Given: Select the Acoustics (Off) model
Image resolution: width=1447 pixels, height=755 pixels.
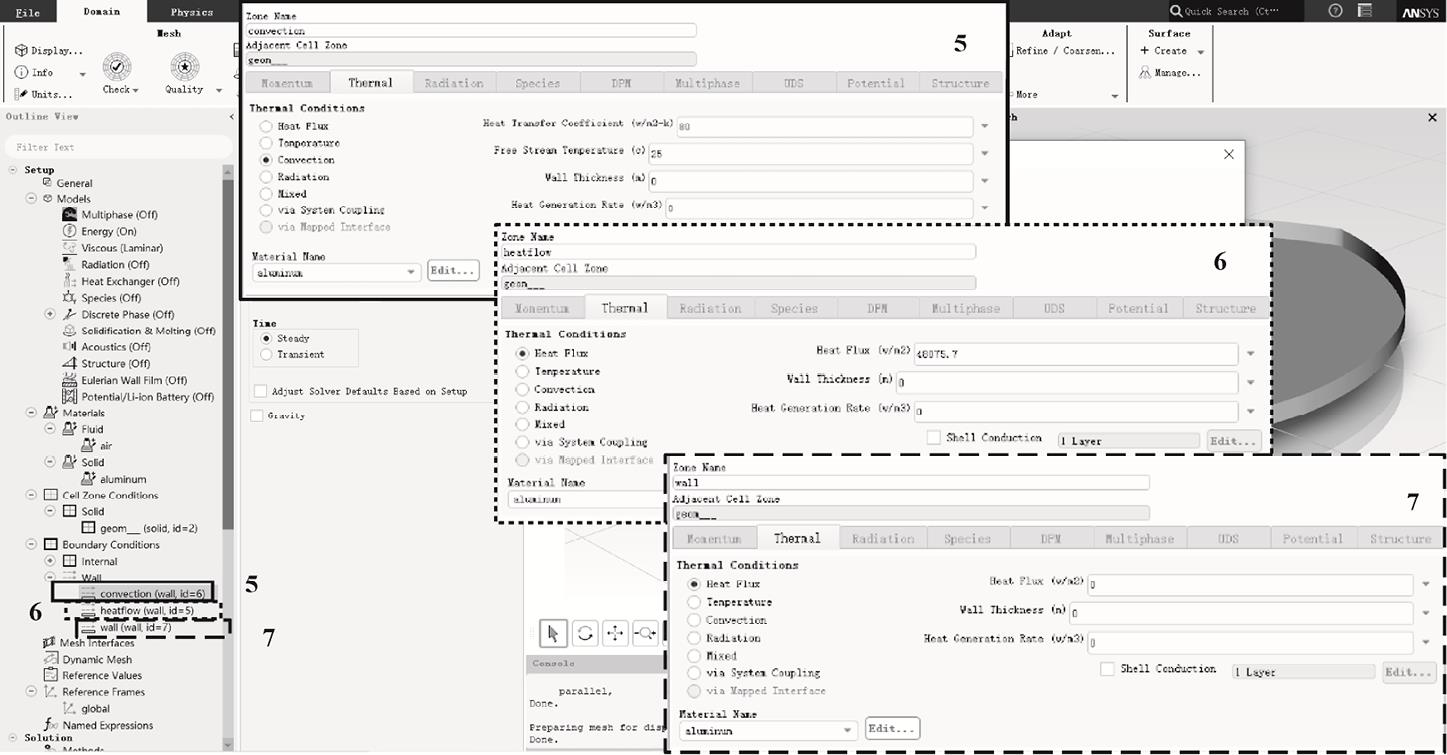Looking at the screenshot, I should 106,347.
